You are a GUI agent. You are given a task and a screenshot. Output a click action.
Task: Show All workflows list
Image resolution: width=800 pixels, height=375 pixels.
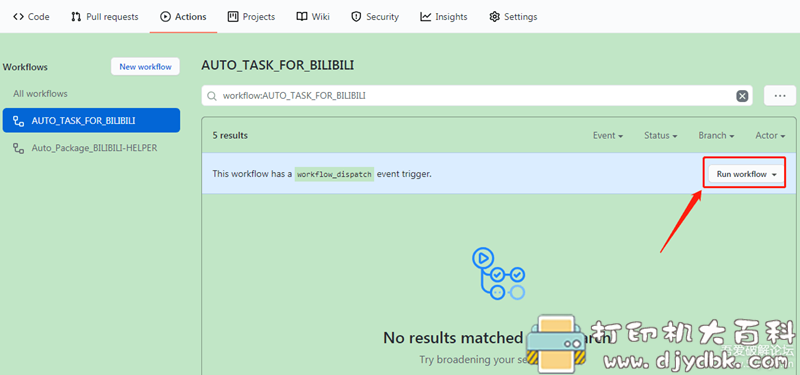pos(40,94)
